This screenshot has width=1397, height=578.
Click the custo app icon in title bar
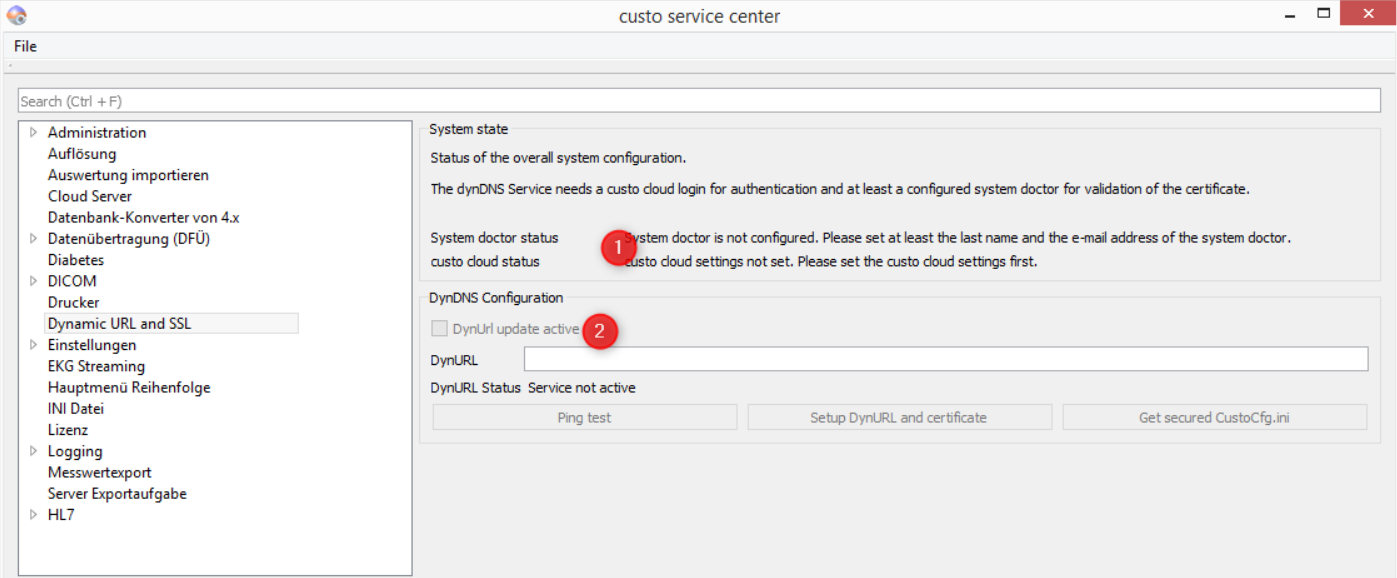coord(16,15)
